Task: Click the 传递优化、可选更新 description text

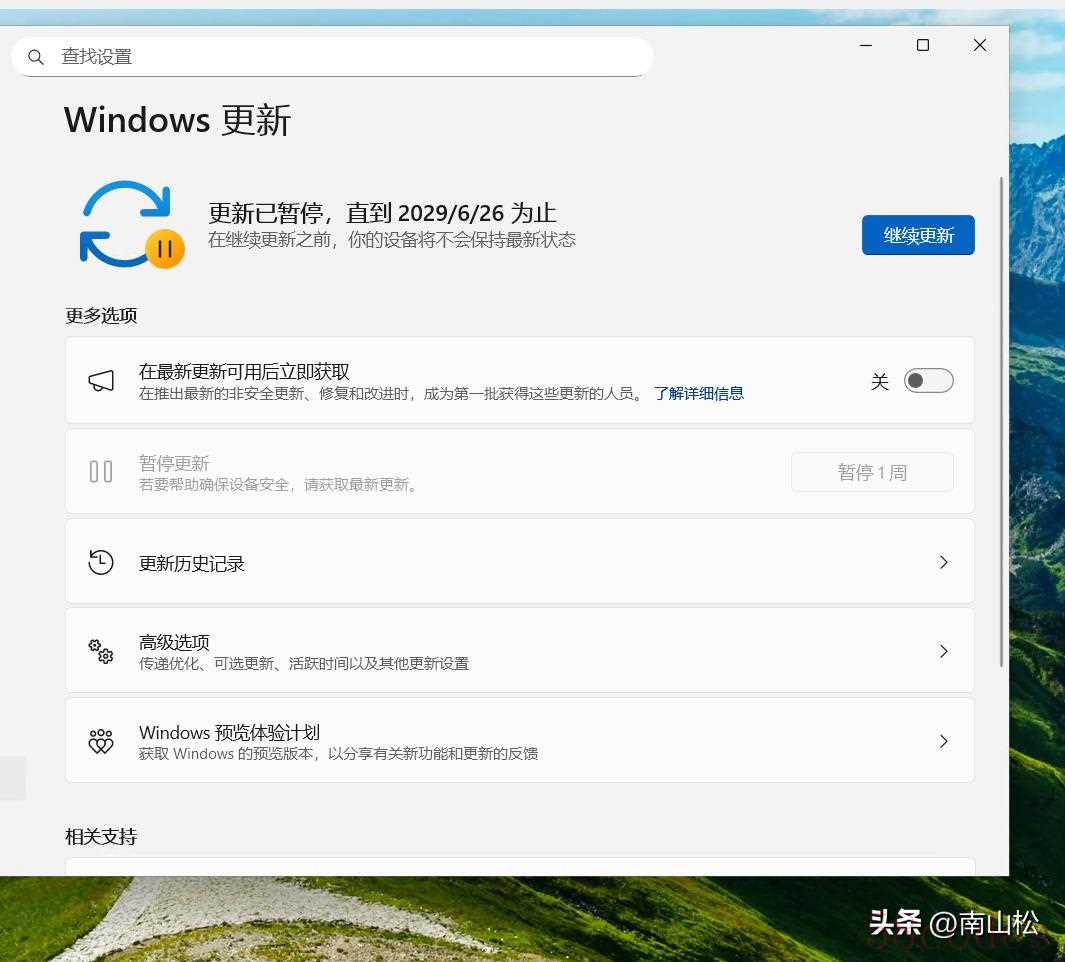Action: pyautogui.click(x=304, y=664)
